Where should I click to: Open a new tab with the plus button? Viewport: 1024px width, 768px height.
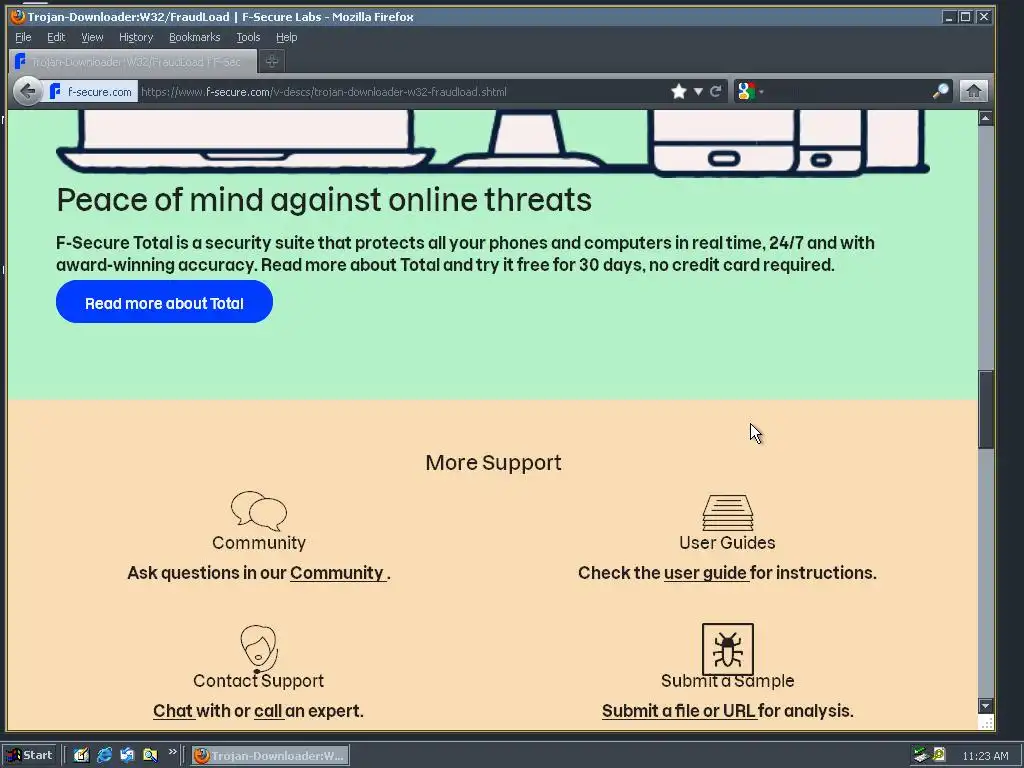pyautogui.click(x=272, y=61)
